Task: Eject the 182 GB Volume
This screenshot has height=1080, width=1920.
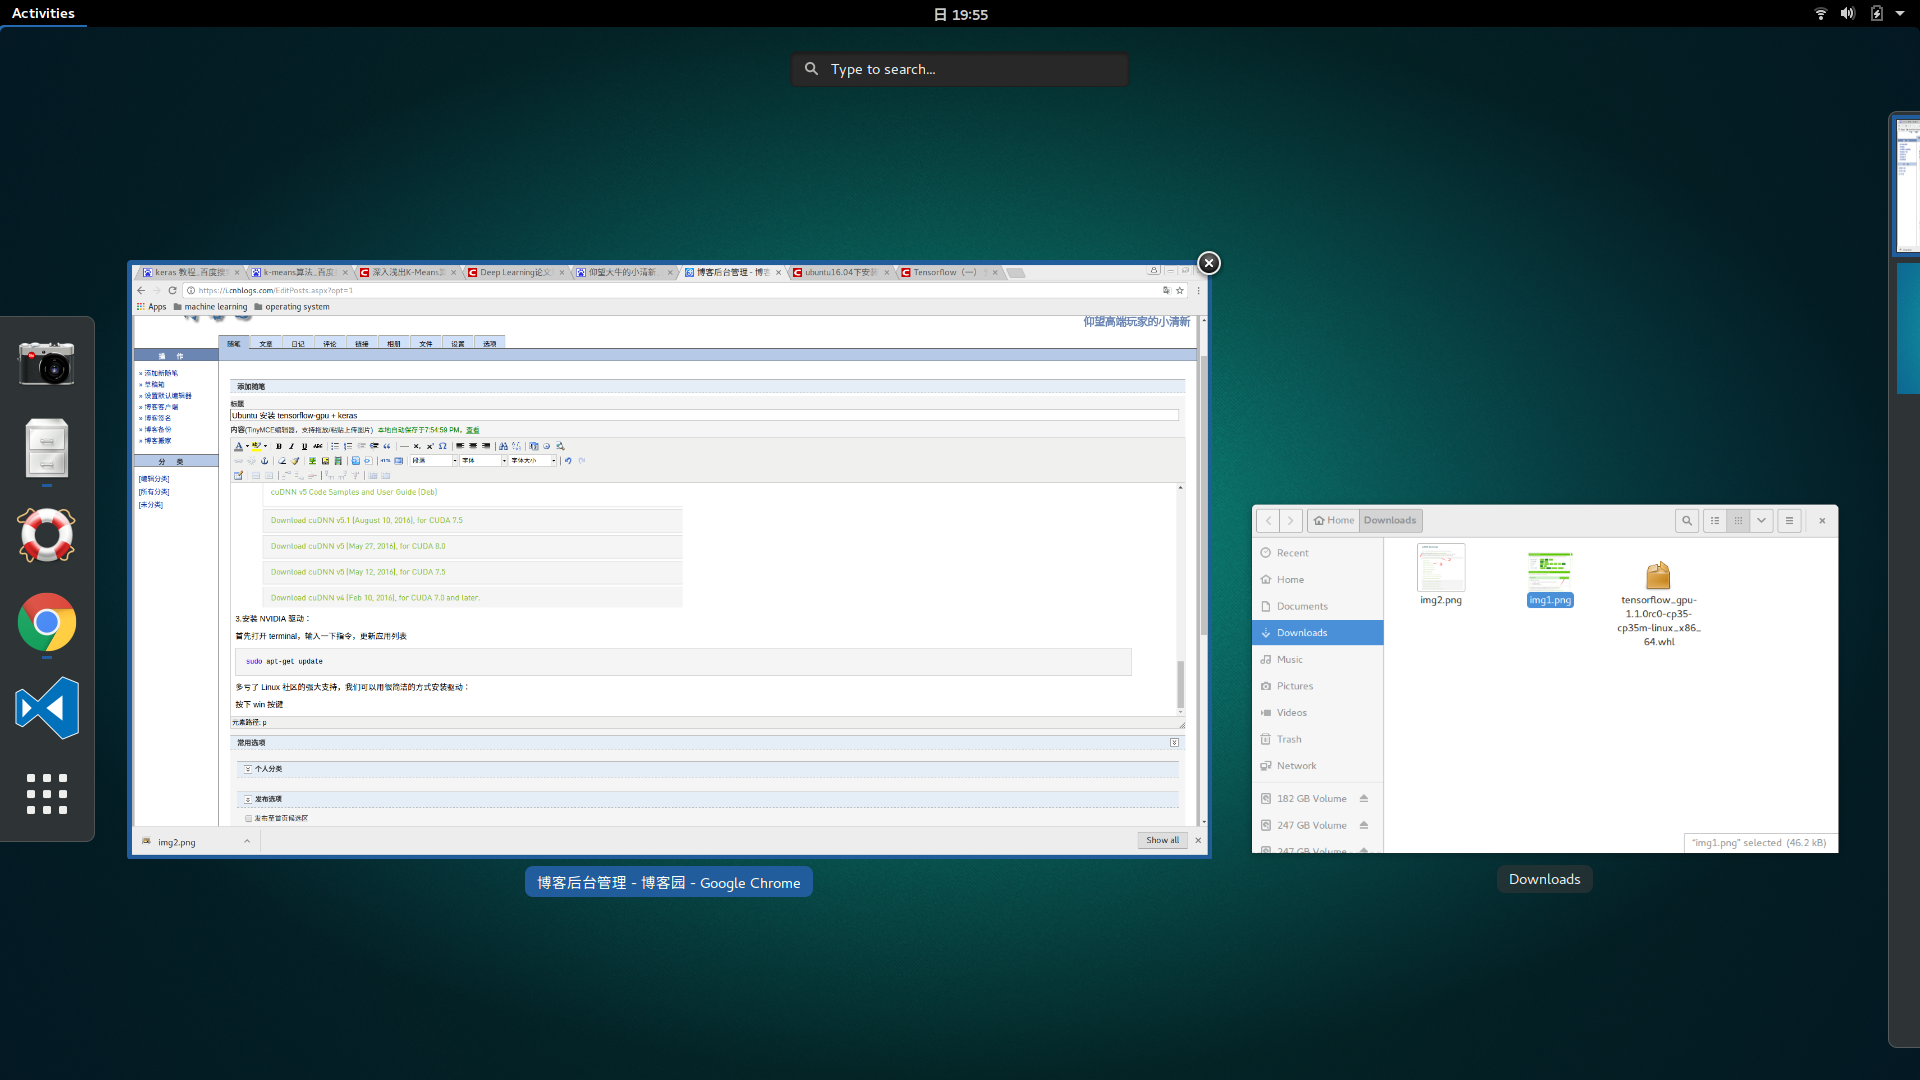Action: 1363,798
